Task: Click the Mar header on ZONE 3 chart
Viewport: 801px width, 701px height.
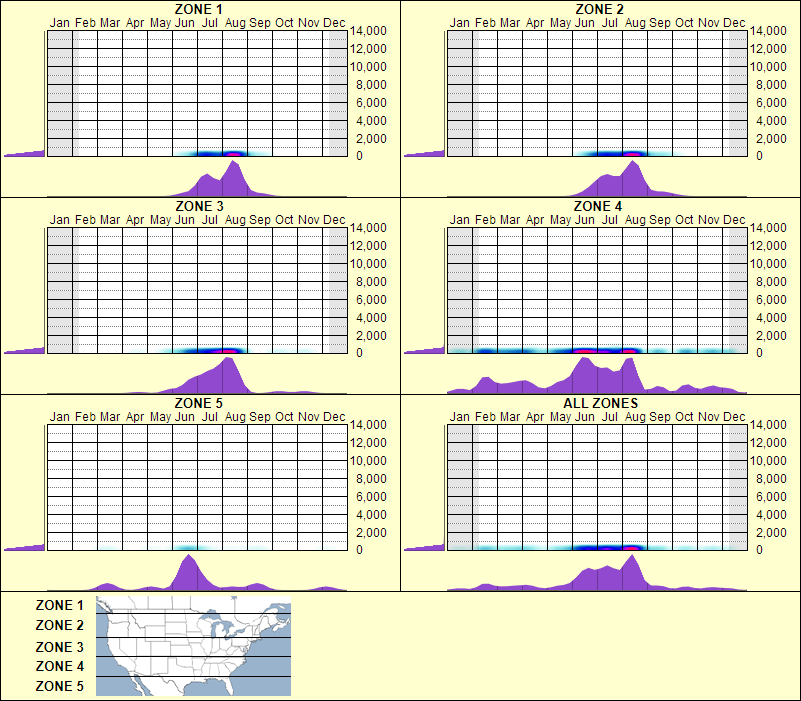Action: 111,217
